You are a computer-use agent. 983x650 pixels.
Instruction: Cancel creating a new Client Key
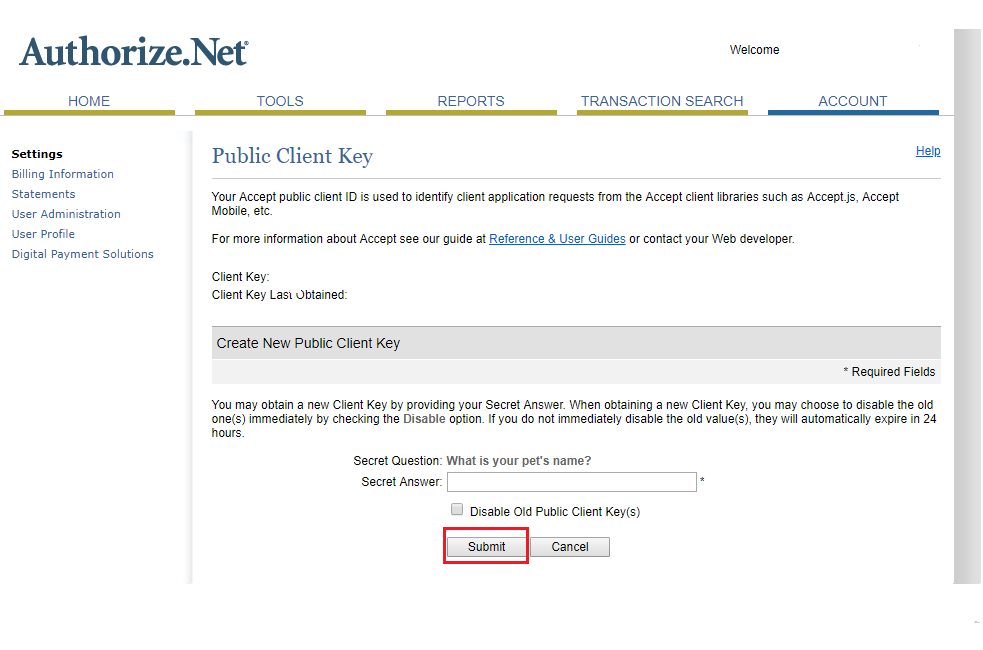pyautogui.click(x=569, y=546)
